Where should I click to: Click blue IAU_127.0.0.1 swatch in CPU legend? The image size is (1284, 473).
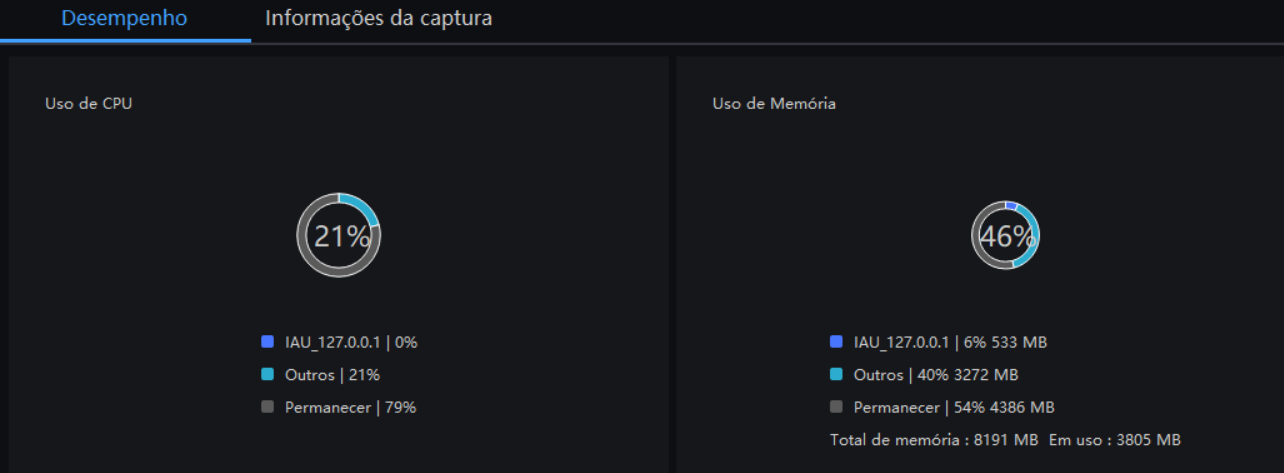point(267,342)
